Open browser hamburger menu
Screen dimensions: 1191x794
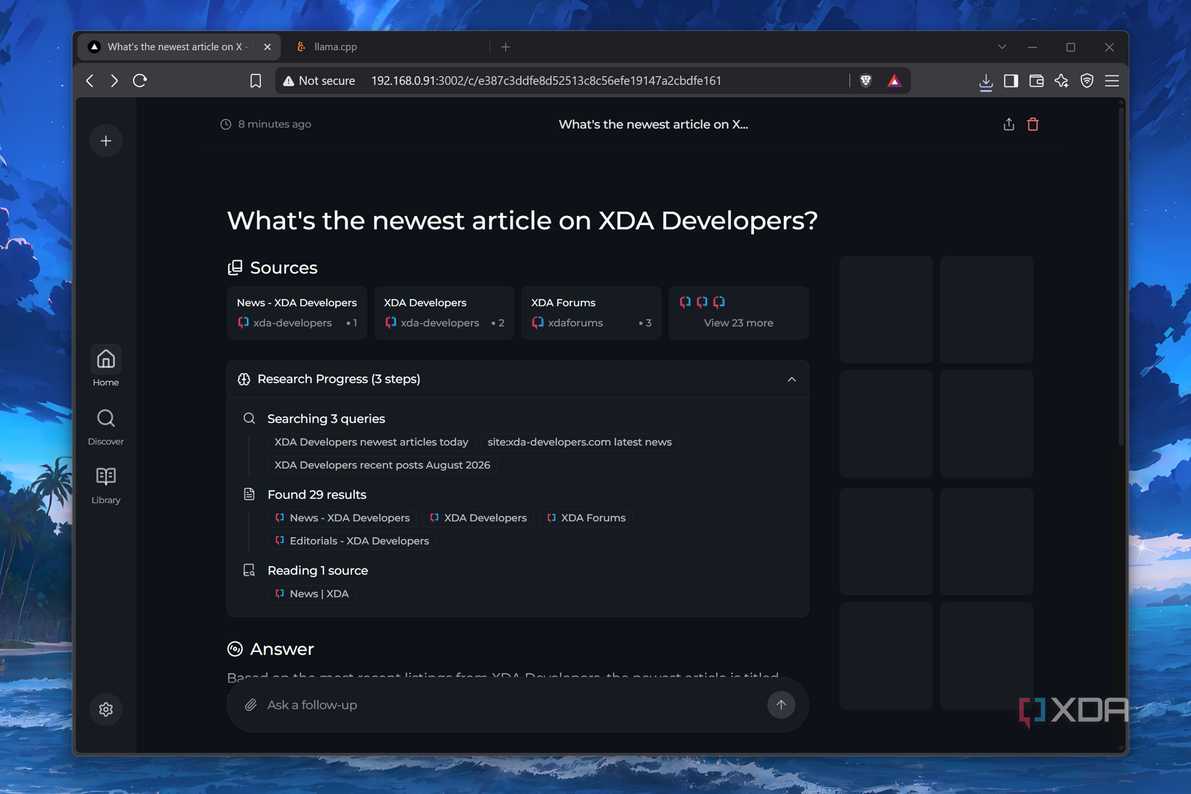pyautogui.click(x=1112, y=81)
